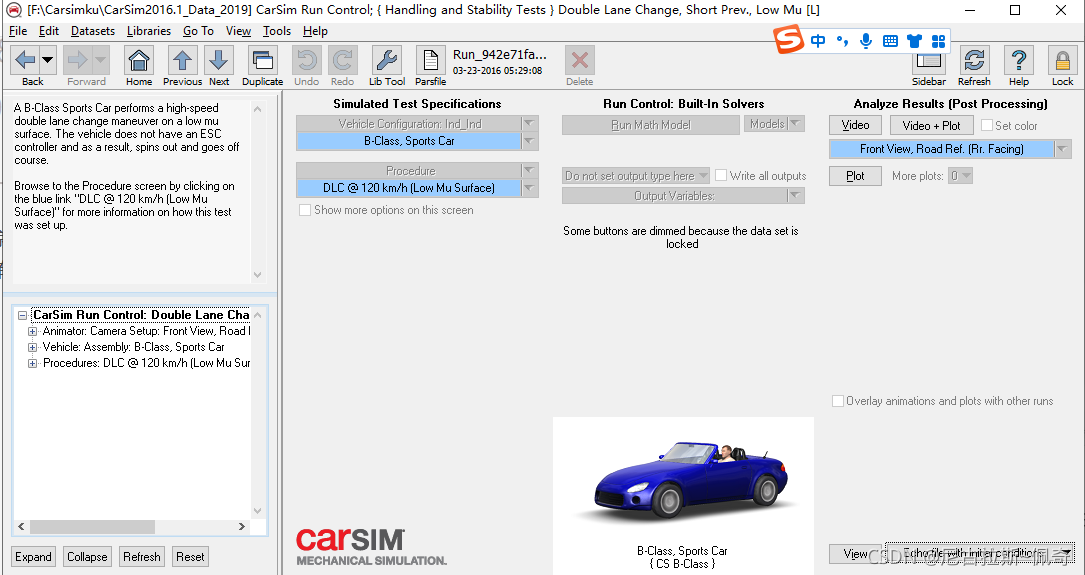Click the skin shirt icon in IME bar
This screenshot has height=575, width=1085.
tap(914, 42)
